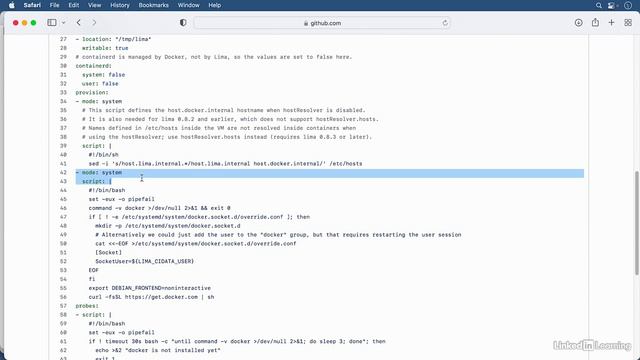640x360 pixels.
Task: Open the Safari application menu
Action: [x=32, y=5]
